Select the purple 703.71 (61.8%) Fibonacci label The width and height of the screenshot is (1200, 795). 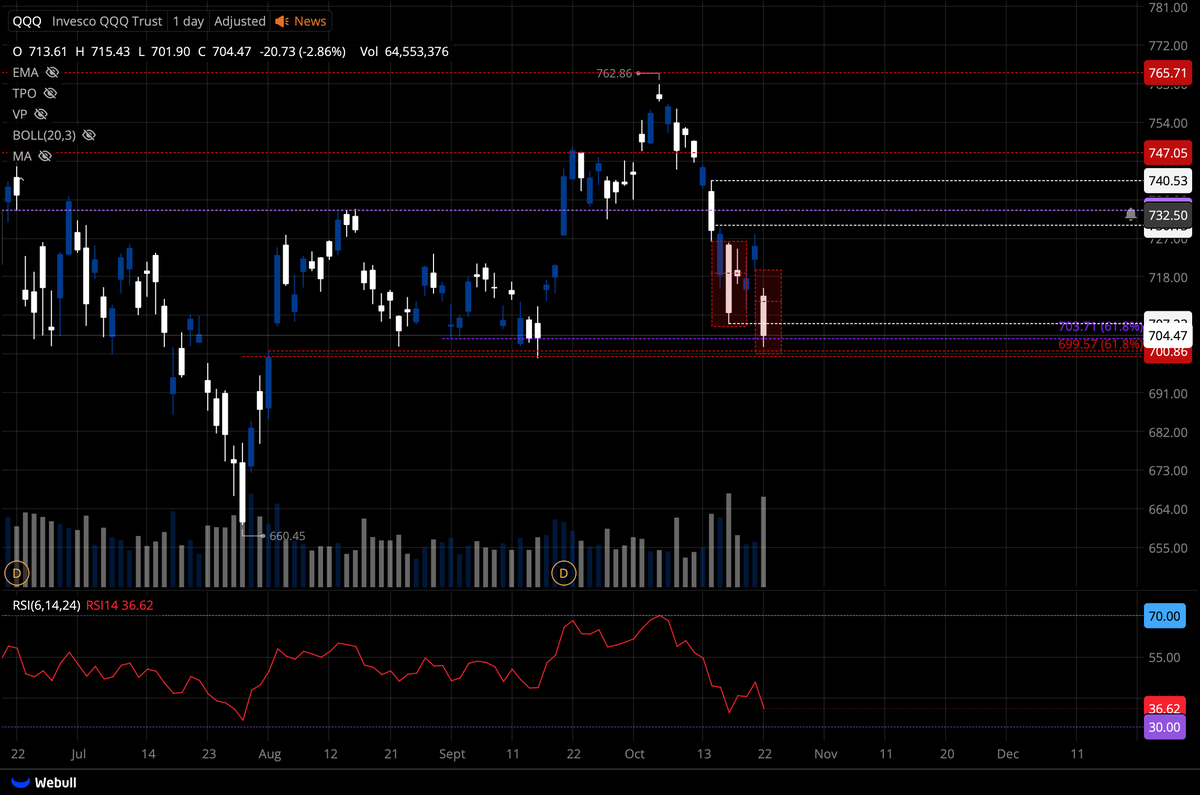pyautogui.click(x=1099, y=327)
